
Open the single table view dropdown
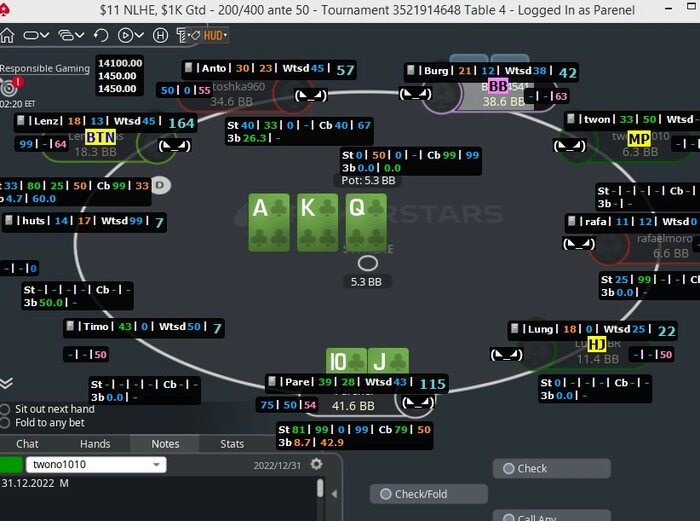pos(36,35)
